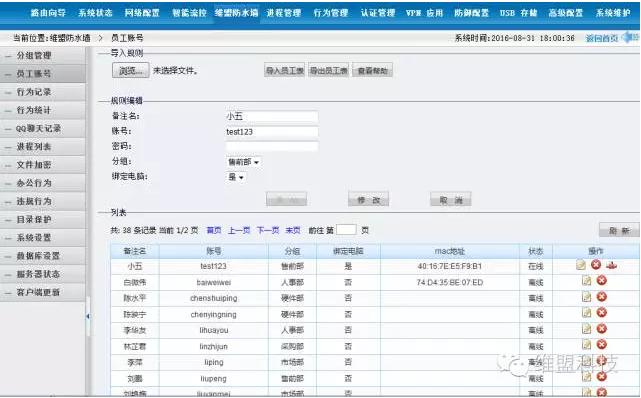
Task: Edit the chenyingning account row
Action: pos(586,313)
